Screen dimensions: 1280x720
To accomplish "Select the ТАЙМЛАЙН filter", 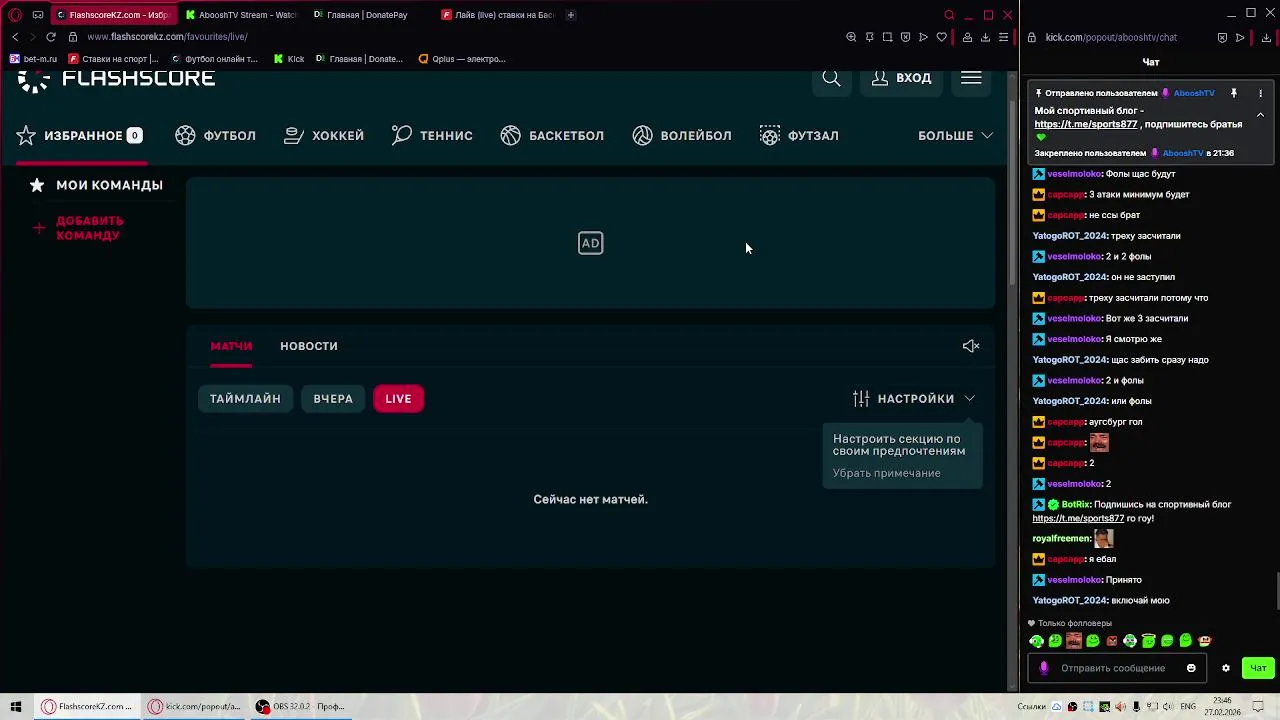I will coord(245,399).
